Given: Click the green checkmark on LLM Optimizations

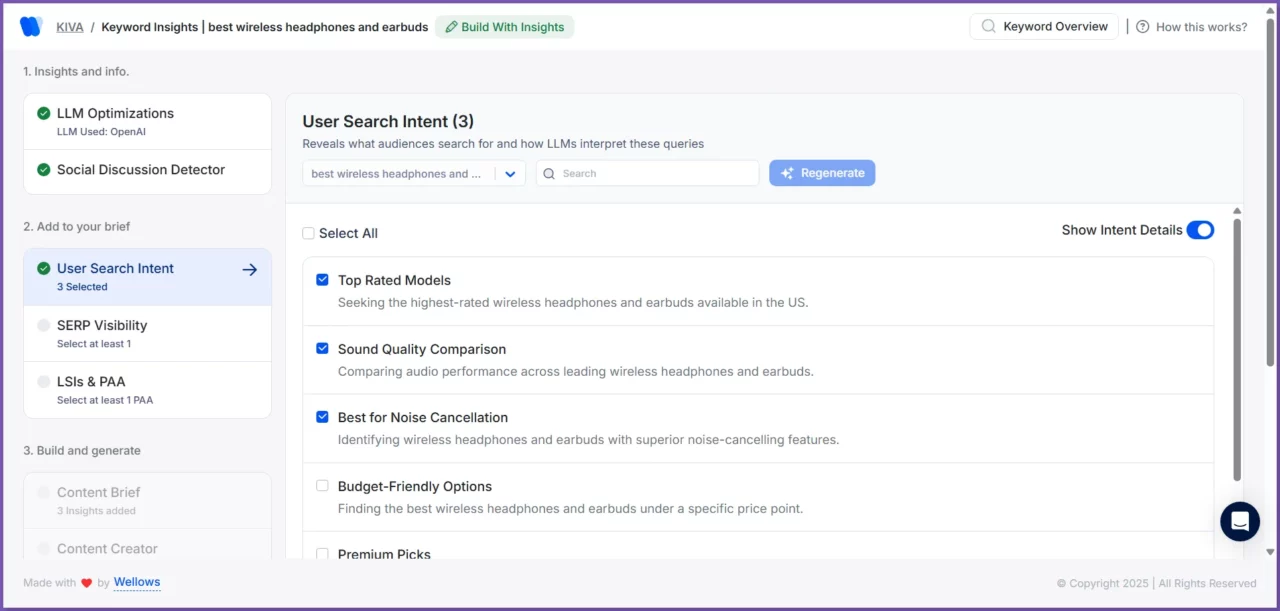Looking at the screenshot, I should [44, 113].
